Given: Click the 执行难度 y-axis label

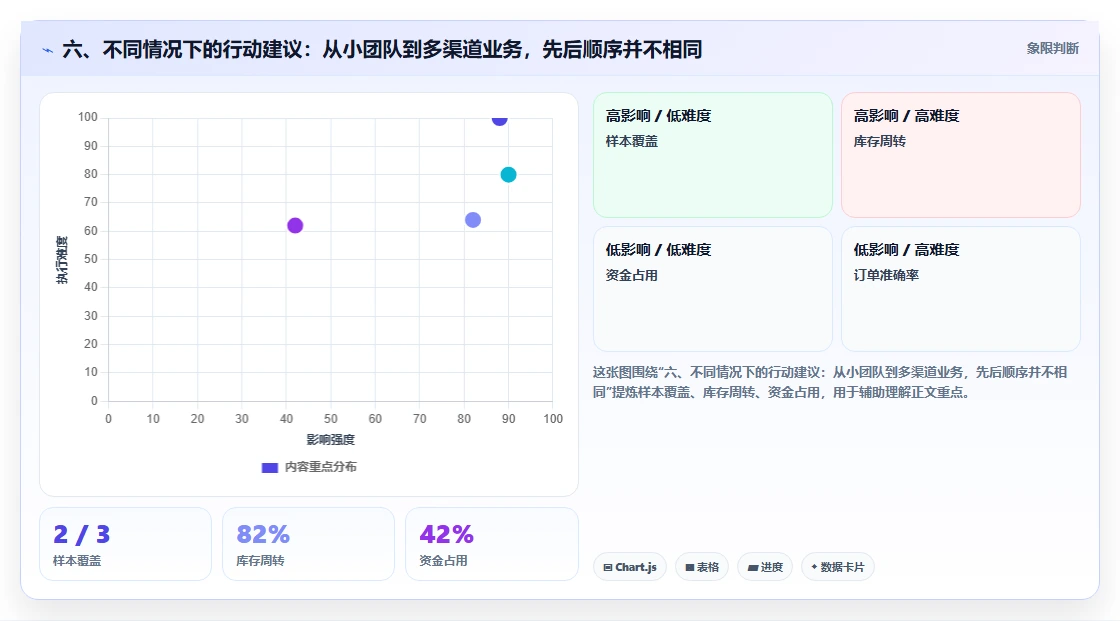Looking at the screenshot, I should point(62,259).
